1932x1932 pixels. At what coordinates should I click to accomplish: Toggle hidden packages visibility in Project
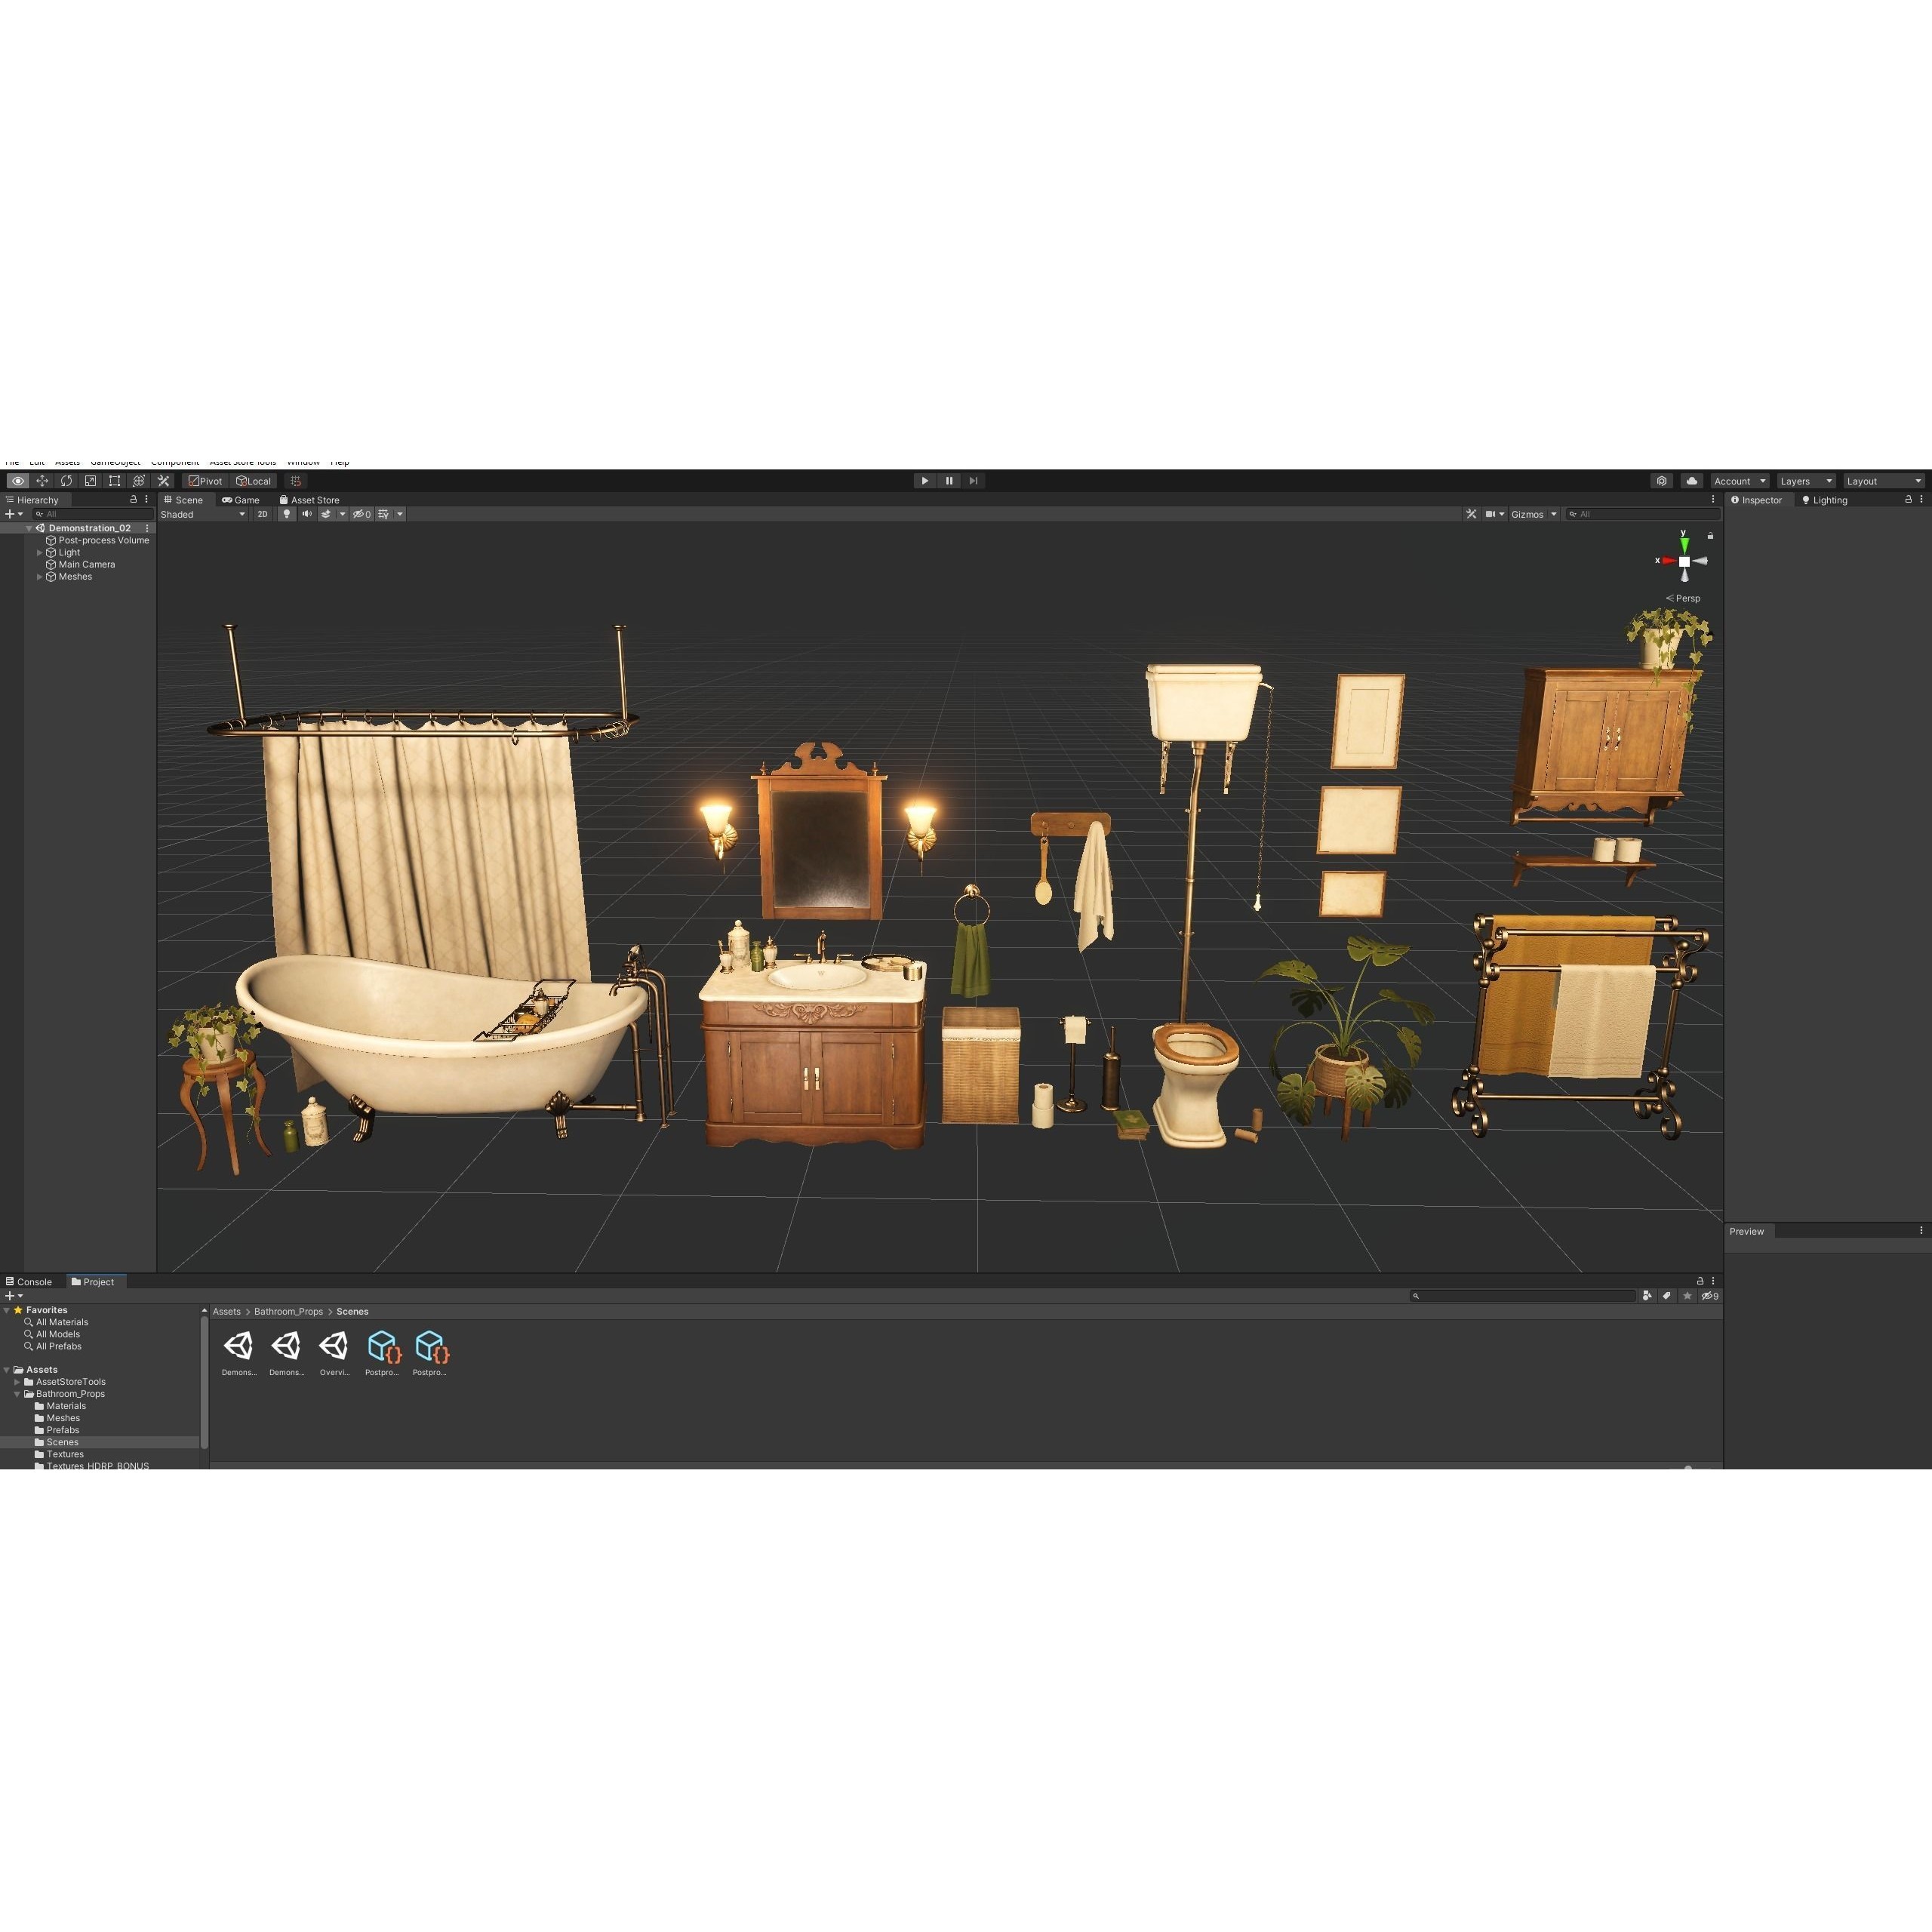(1711, 1296)
